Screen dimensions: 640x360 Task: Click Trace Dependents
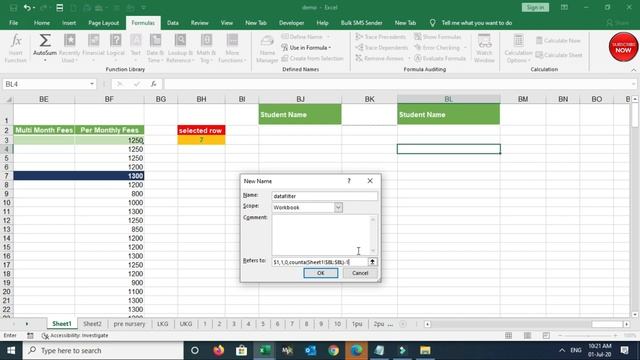[x=381, y=47]
